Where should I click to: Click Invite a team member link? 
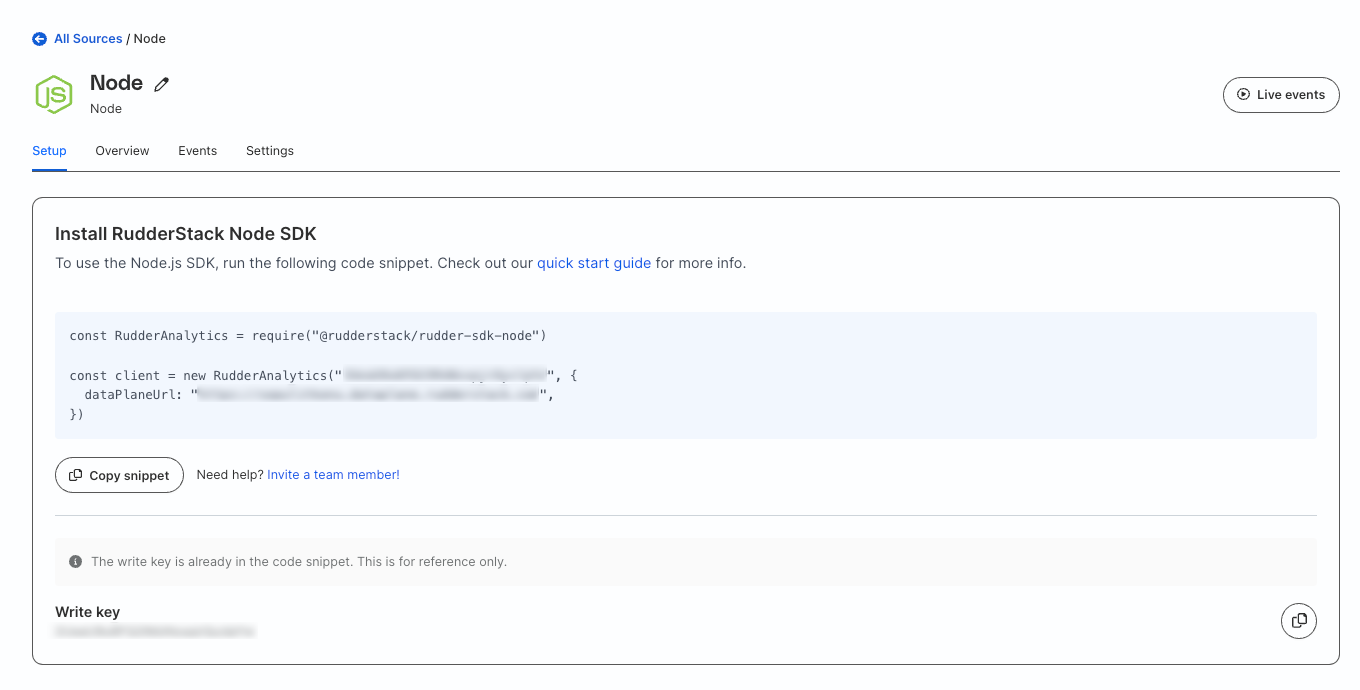(x=333, y=475)
